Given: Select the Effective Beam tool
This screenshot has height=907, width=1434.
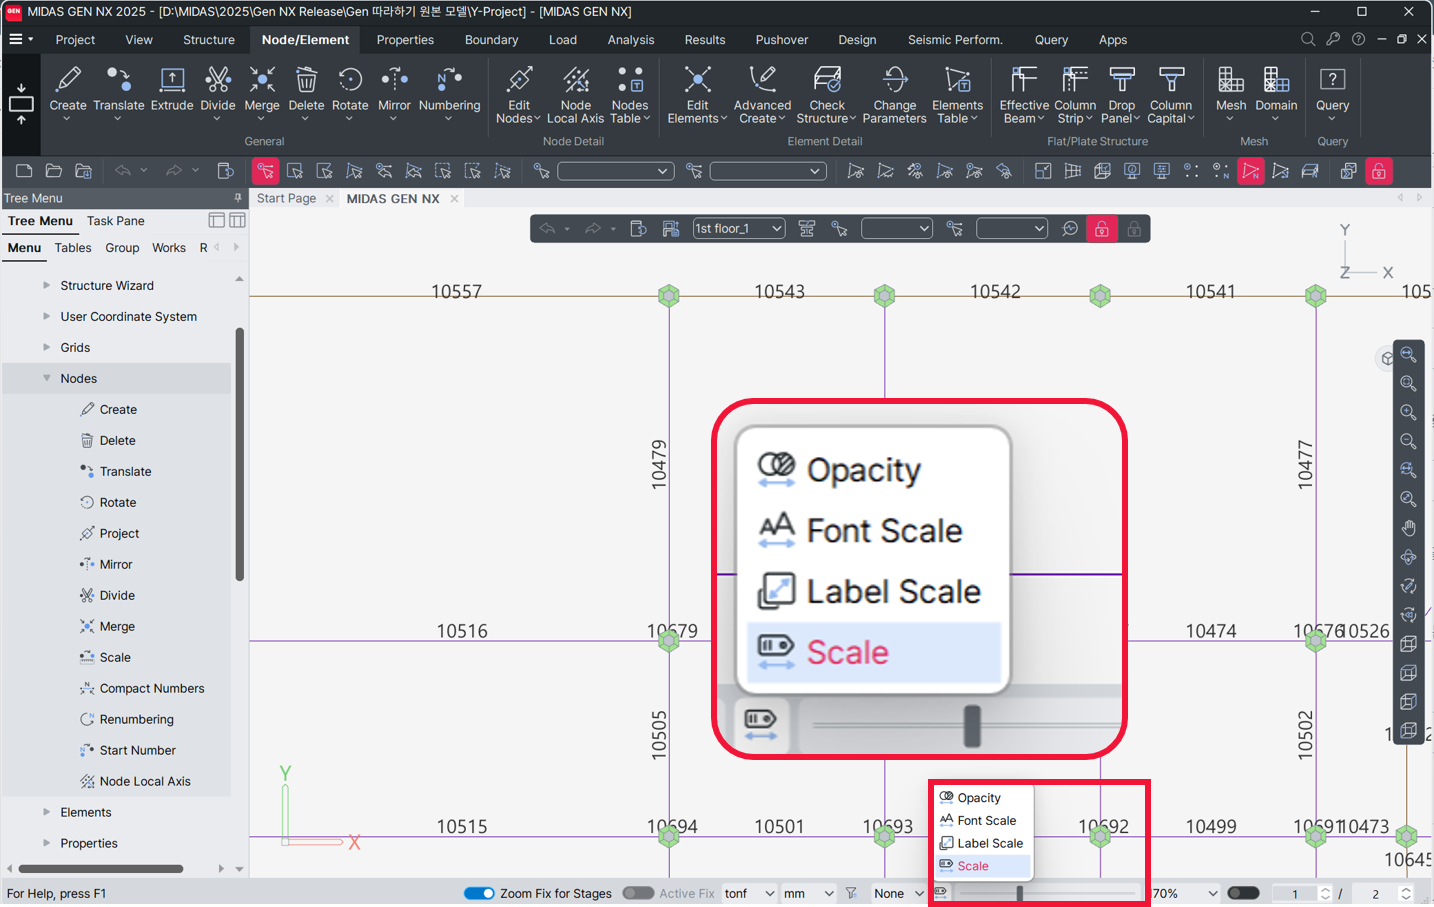Looking at the screenshot, I should click(1024, 95).
